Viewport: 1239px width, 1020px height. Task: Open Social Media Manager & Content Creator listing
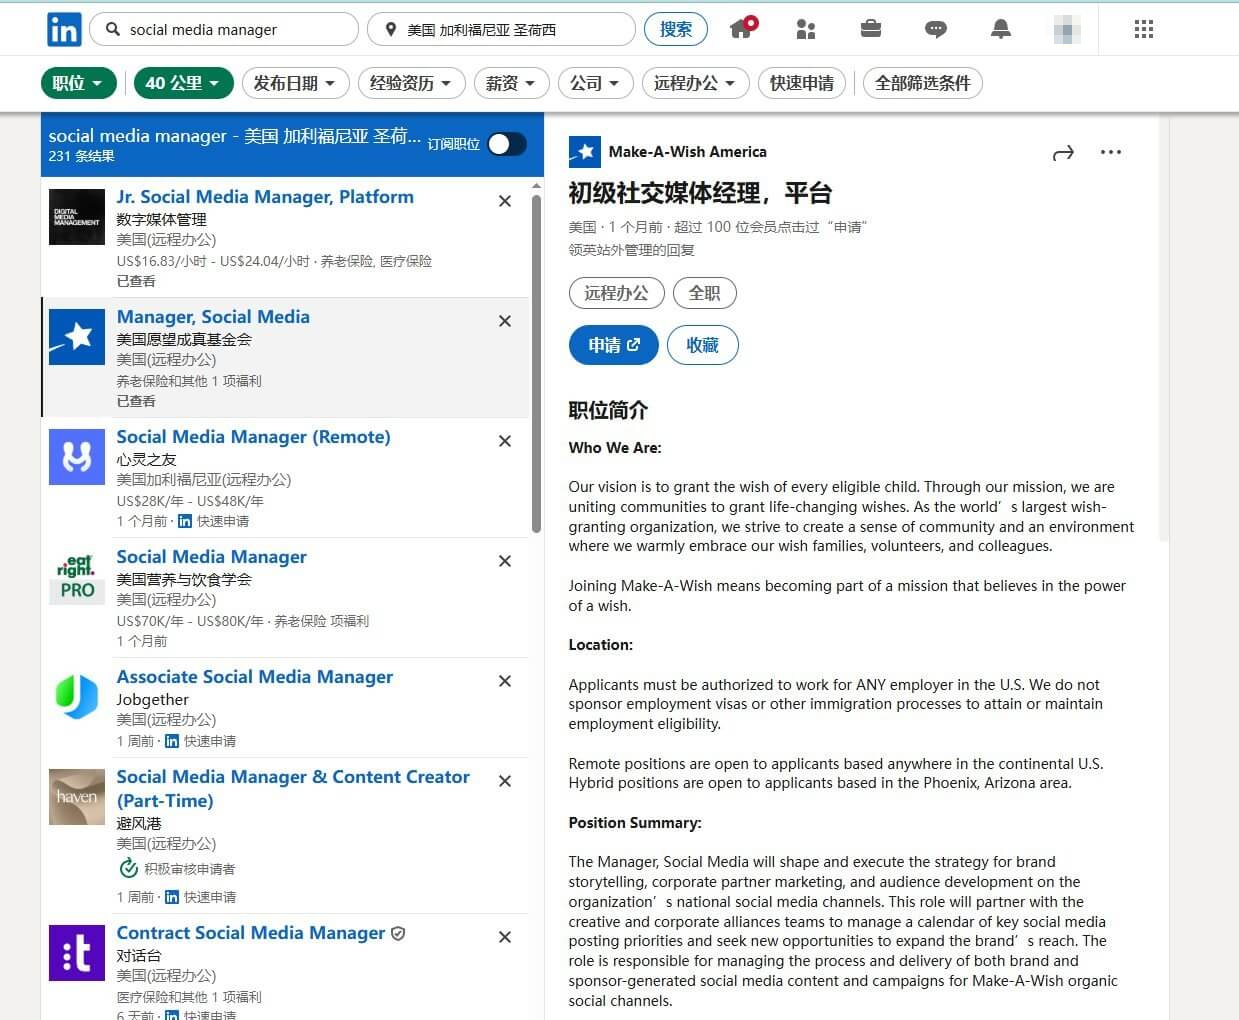coord(293,789)
